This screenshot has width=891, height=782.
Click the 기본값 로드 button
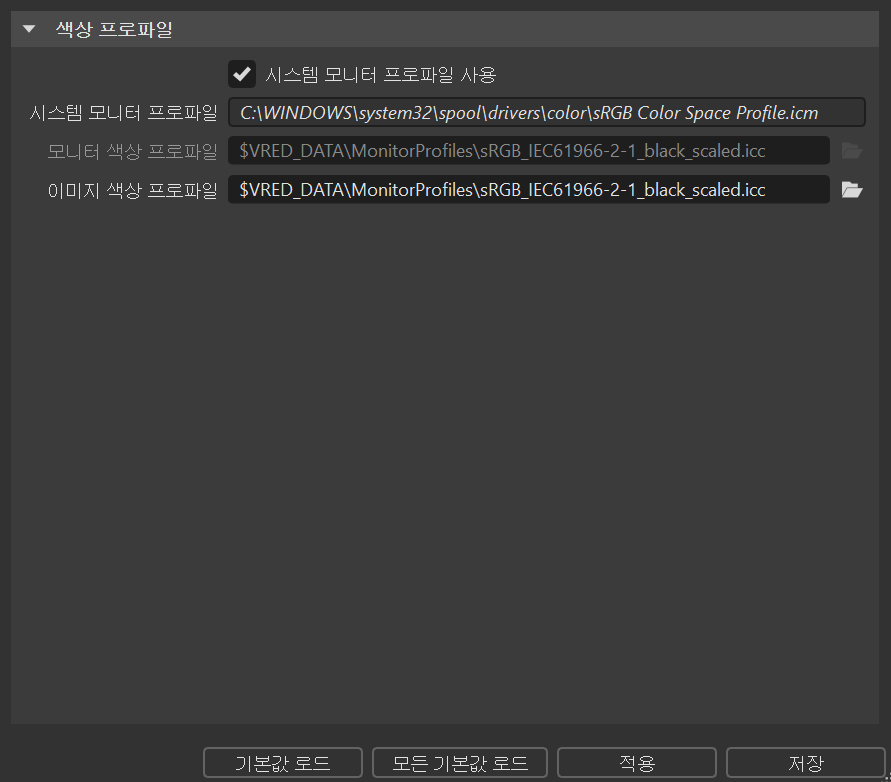click(283, 763)
